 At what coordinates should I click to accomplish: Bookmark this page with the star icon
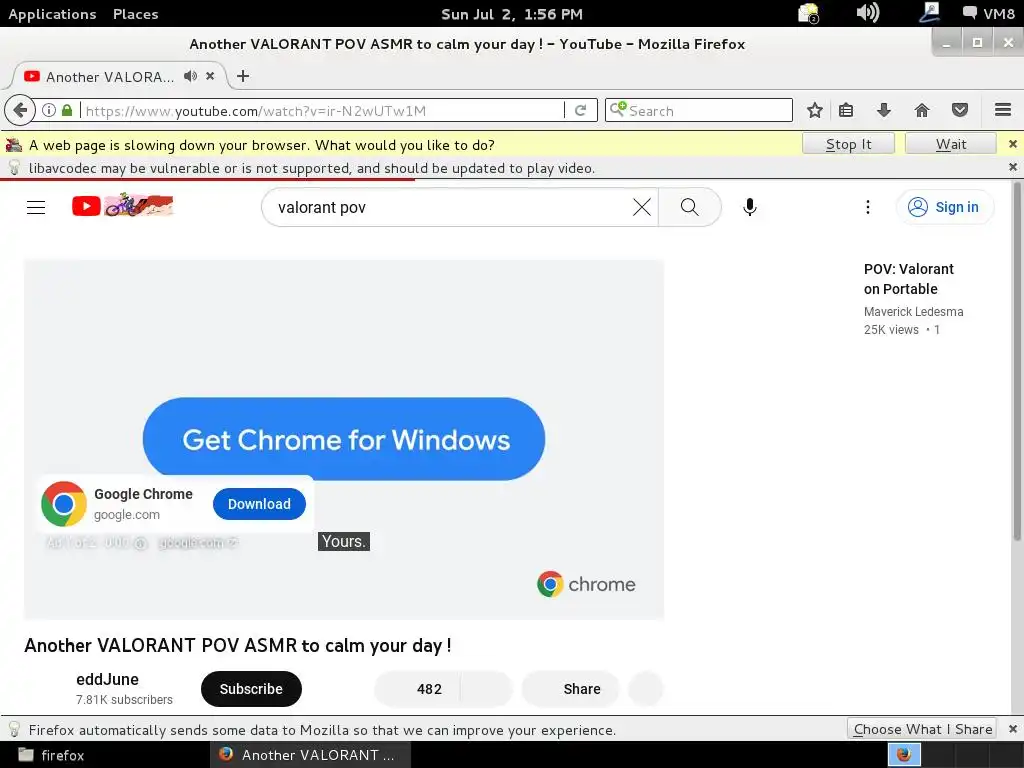coord(814,110)
